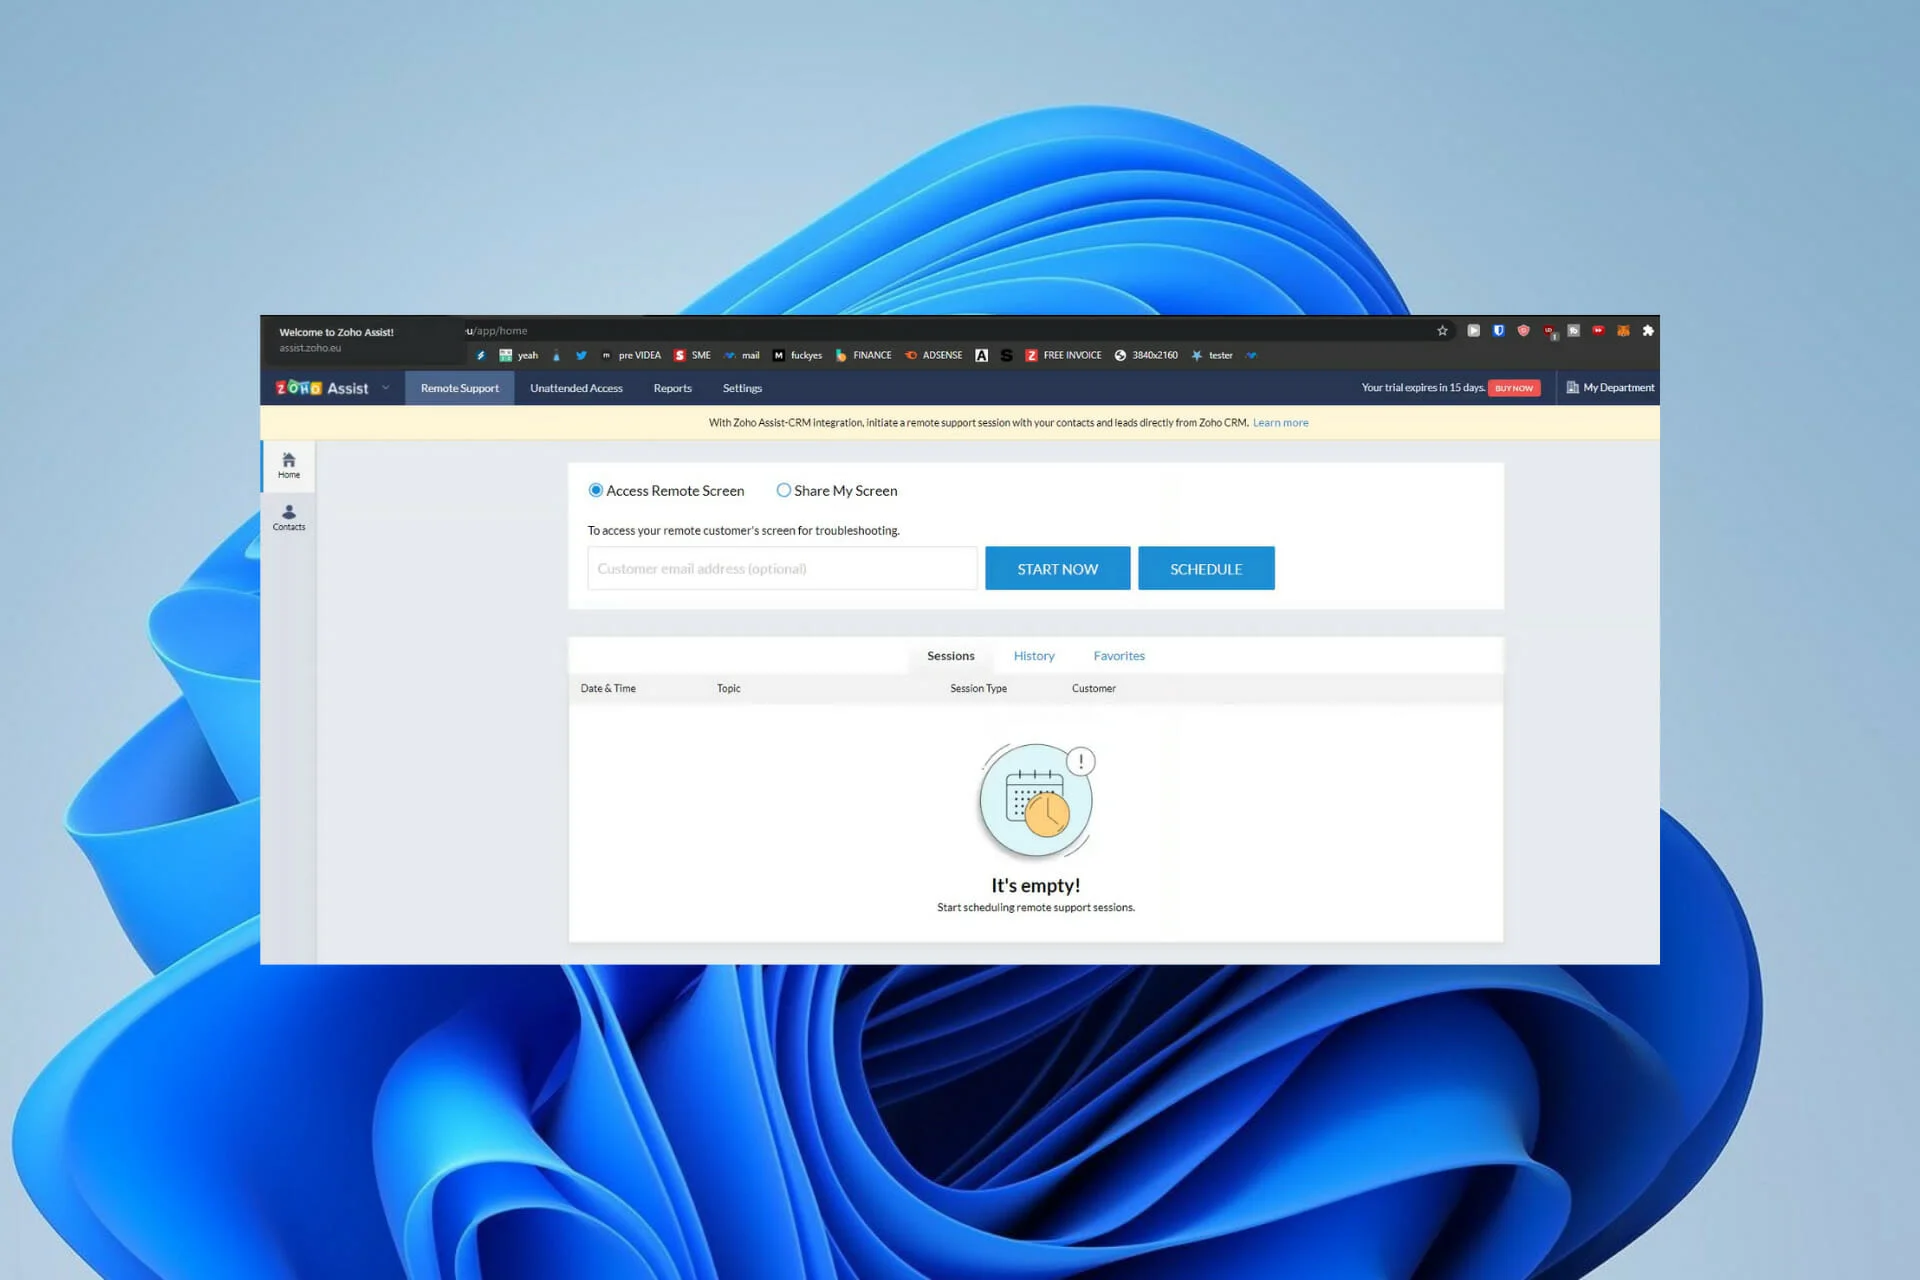Select the Share My Screen radio button

tap(783, 490)
